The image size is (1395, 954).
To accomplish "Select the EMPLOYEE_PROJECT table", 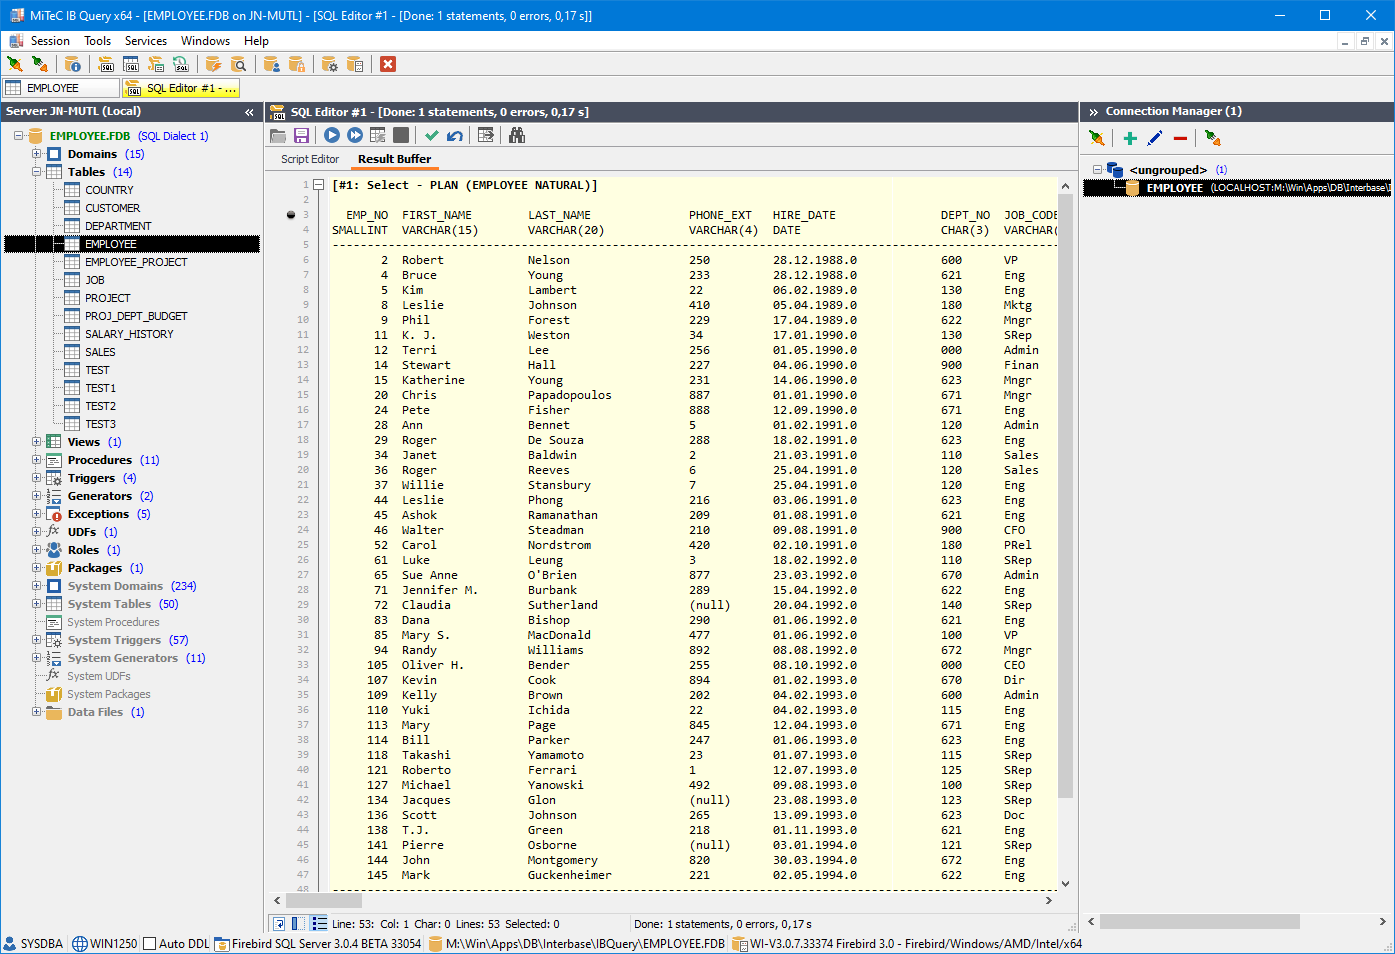I will coord(136,261).
